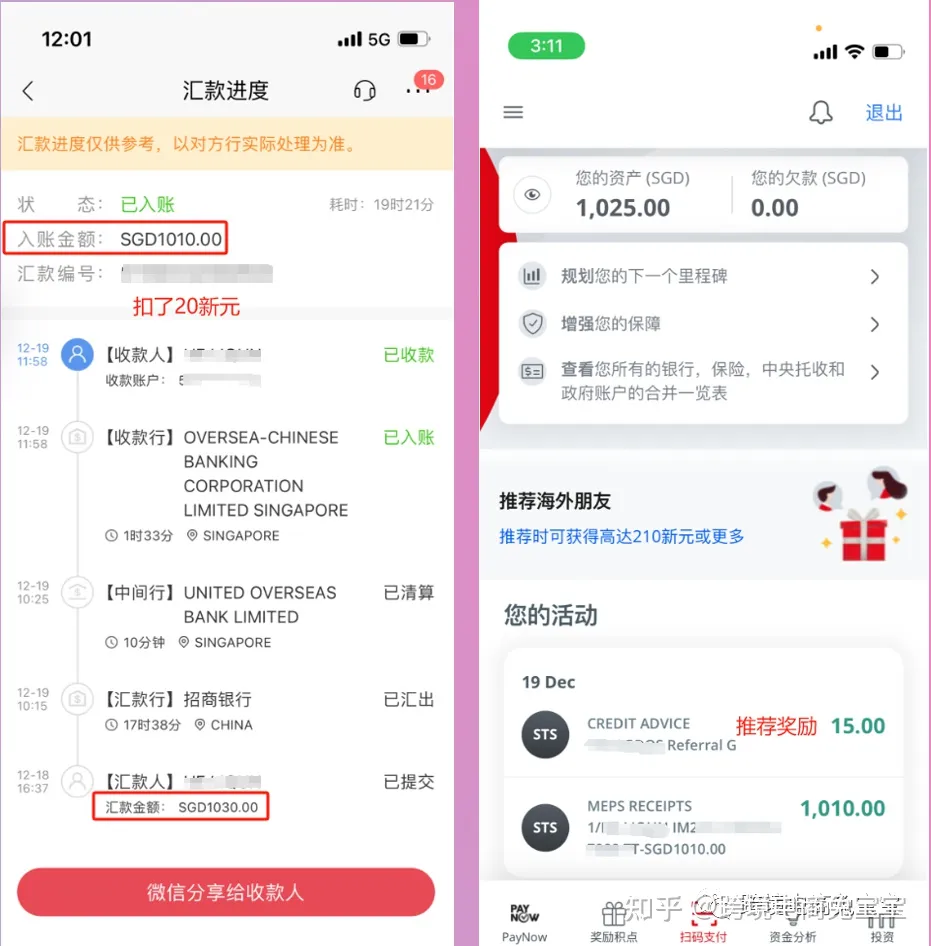The image size is (931, 946).
Task: Toggle the eye icon to hide asset balance
Action: point(532,194)
